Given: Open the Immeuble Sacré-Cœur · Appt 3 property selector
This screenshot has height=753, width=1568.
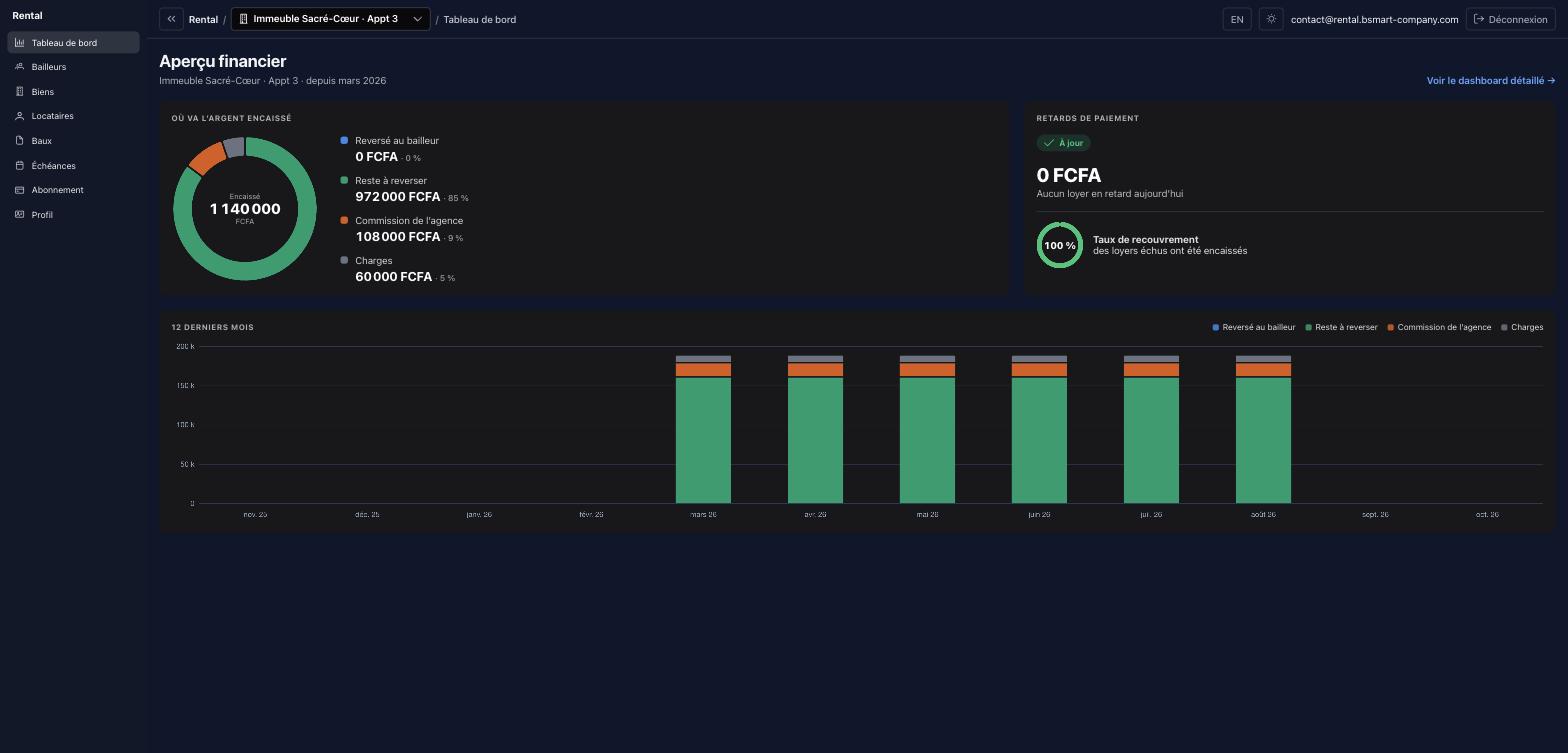Looking at the screenshot, I should [330, 19].
